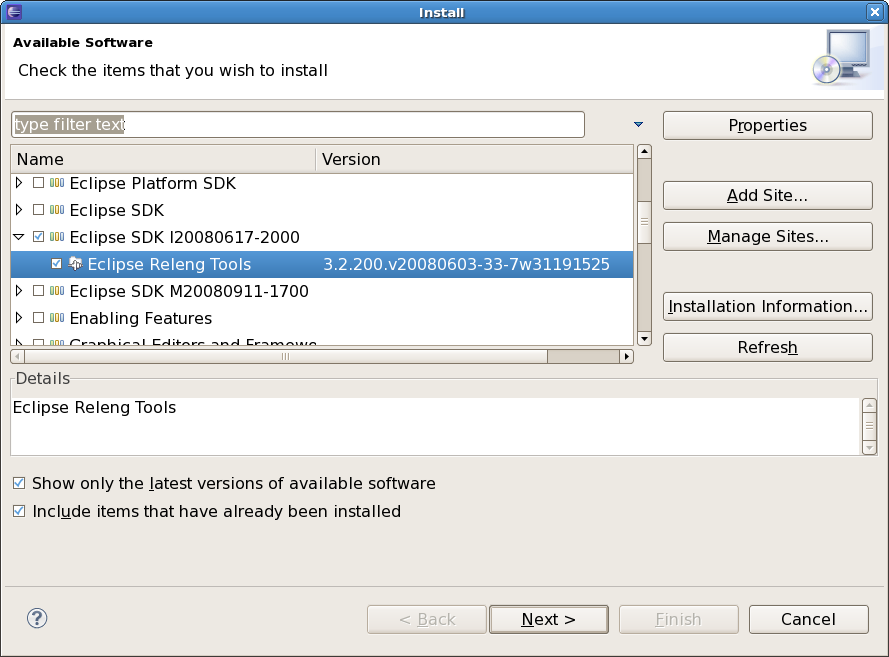This screenshot has height=657, width=889.
Task: Click the Add Site... button
Action: pos(768,196)
